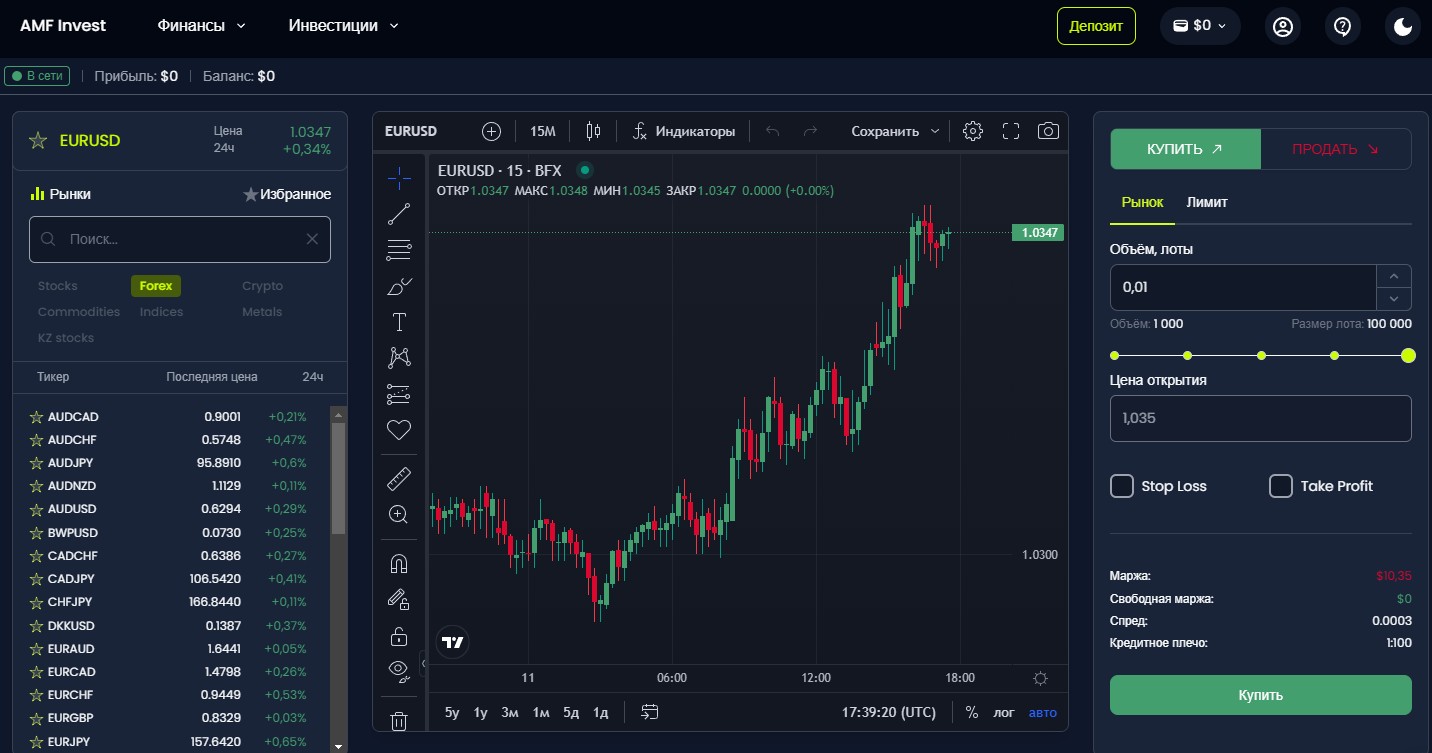Increase lot volume with up arrow
Image resolution: width=1432 pixels, height=753 pixels.
(x=1394, y=276)
